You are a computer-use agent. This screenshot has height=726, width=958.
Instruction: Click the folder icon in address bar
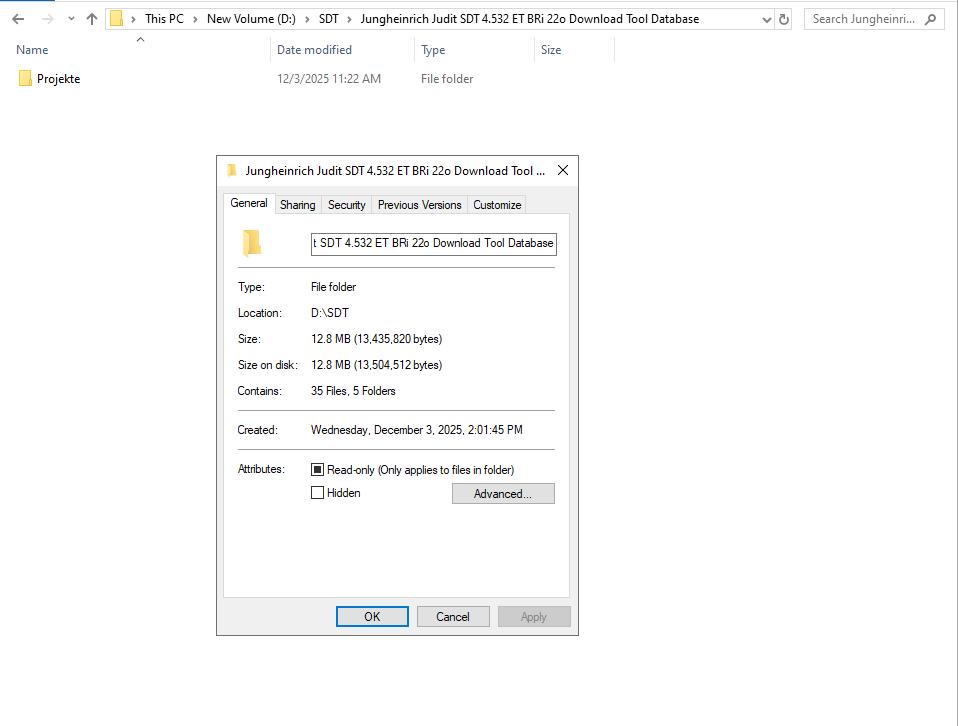[116, 19]
